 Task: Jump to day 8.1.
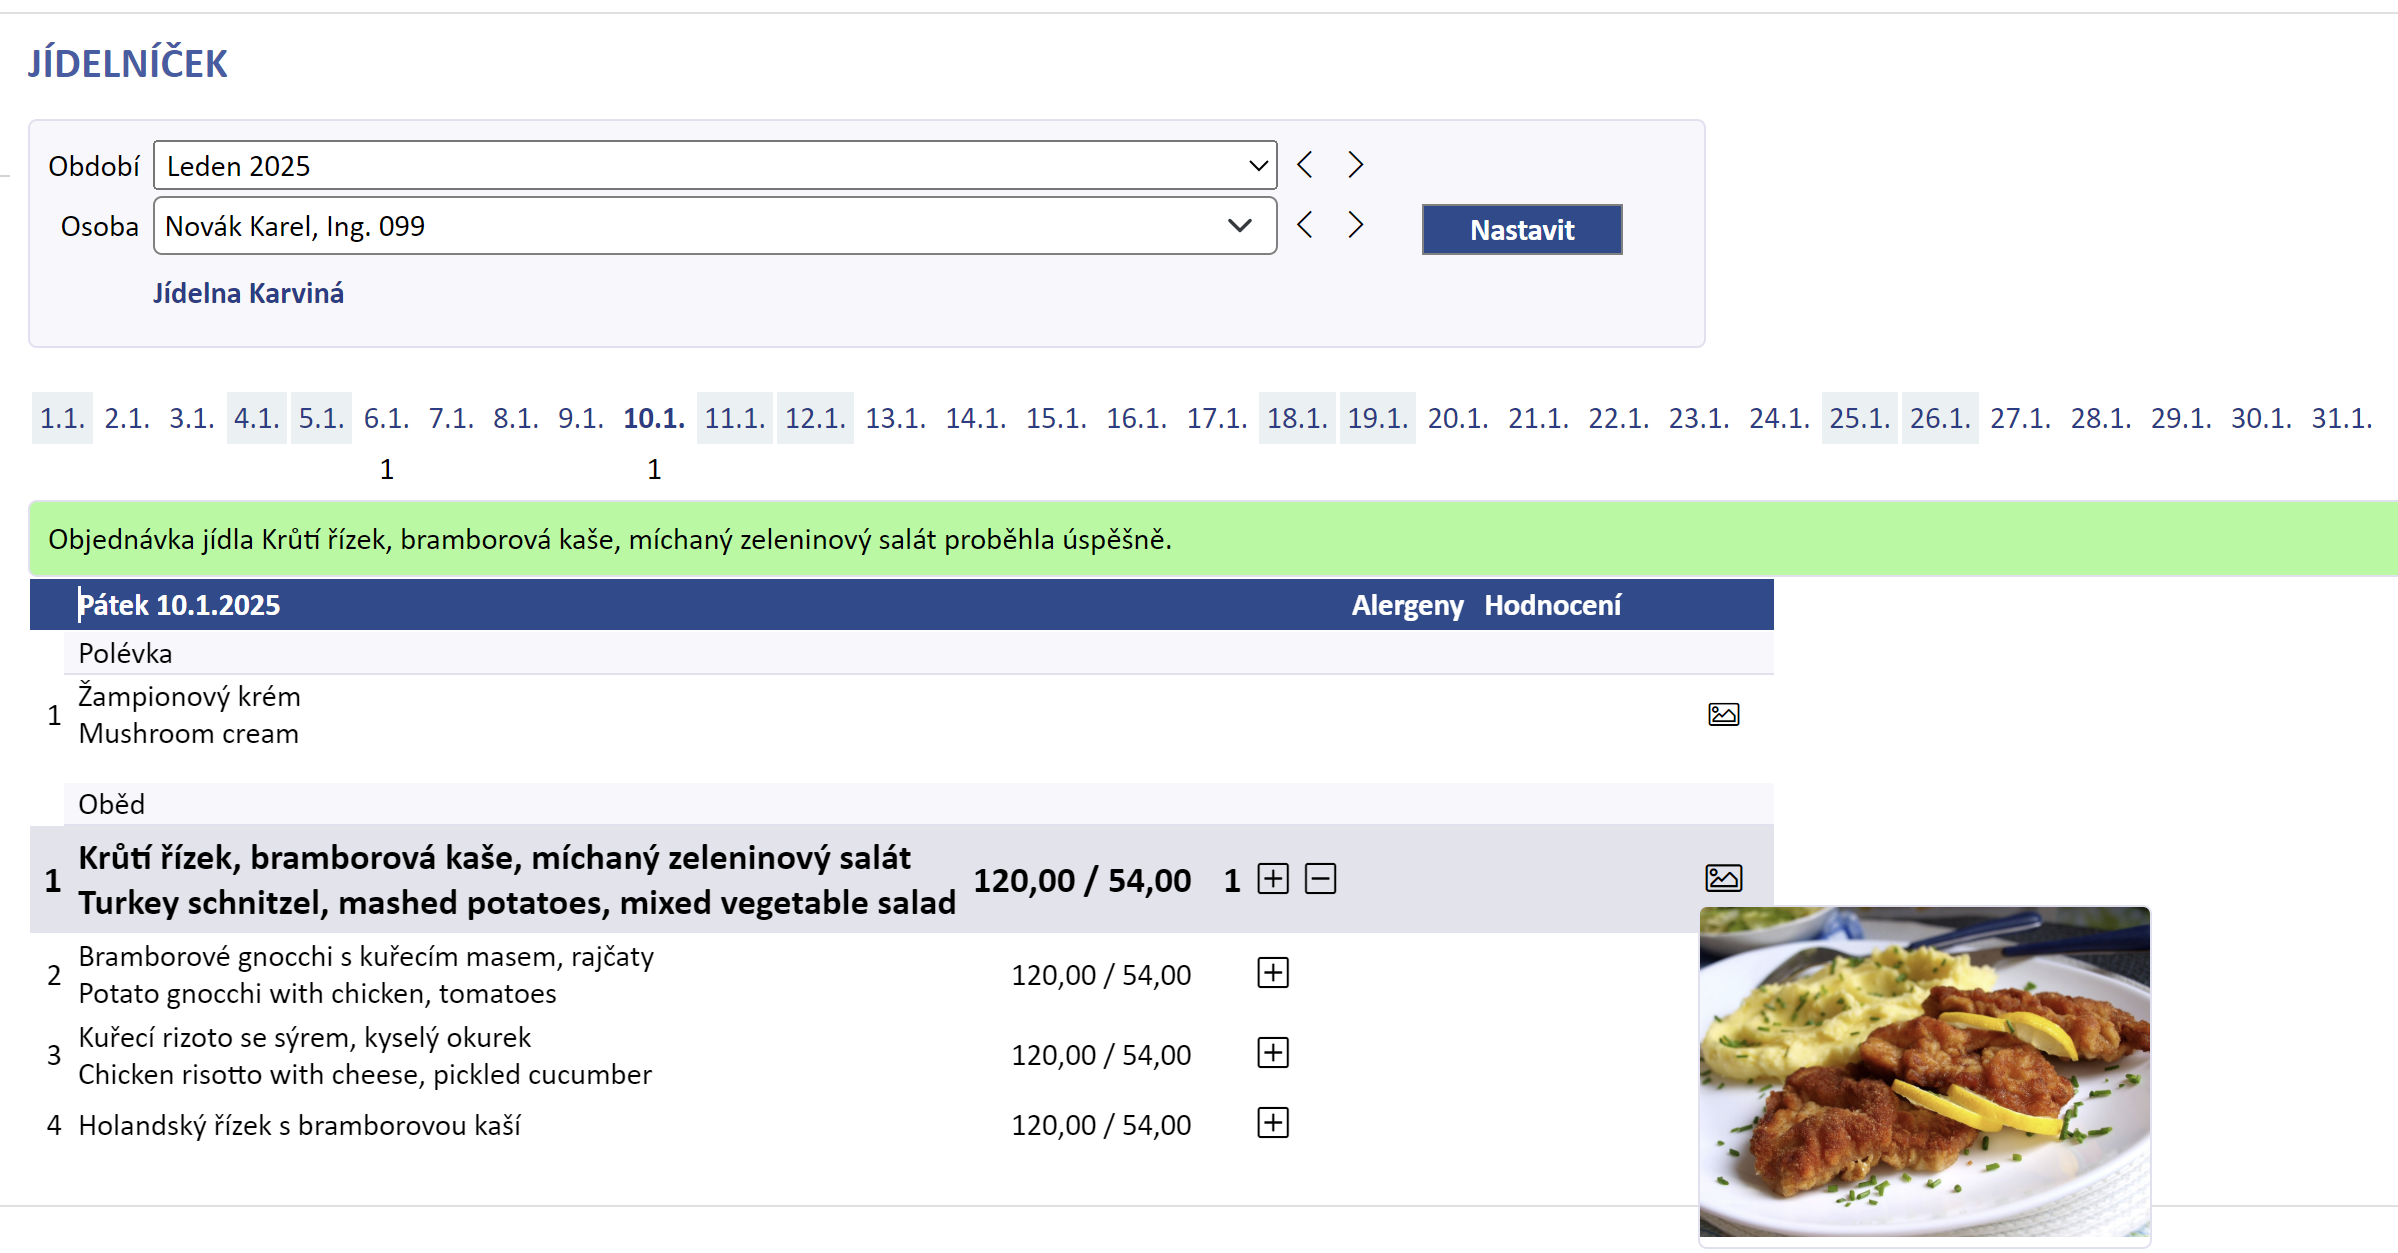coord(516,418)
